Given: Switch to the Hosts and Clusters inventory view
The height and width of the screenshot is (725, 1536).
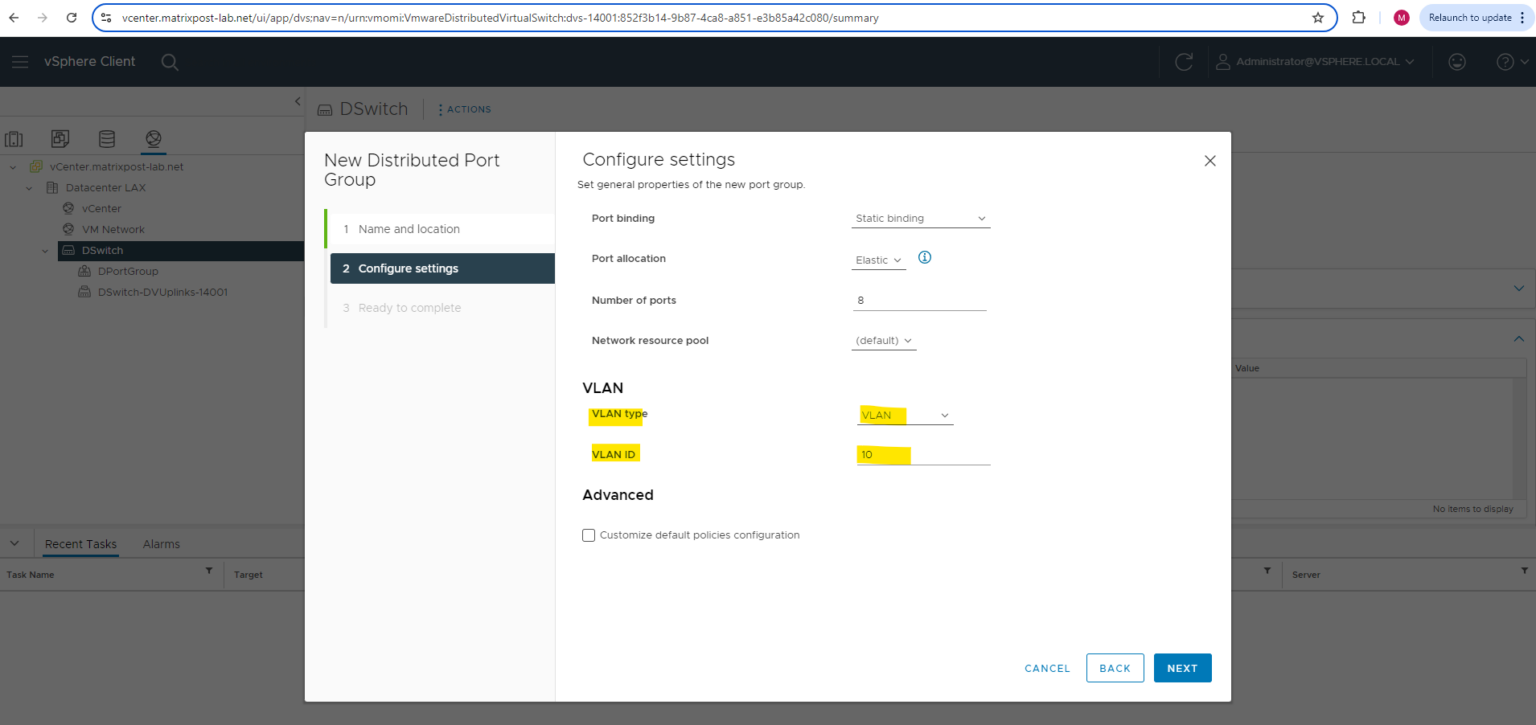Looking at the screenshot, I should 14,138.
